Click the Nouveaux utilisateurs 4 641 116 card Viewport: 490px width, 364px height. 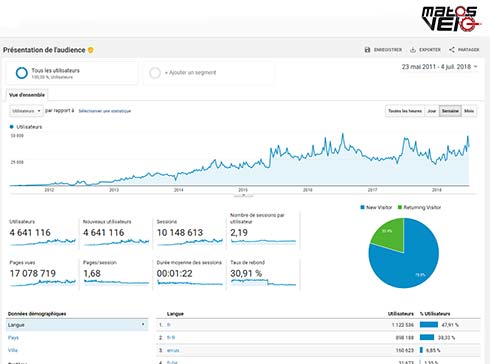116,233
